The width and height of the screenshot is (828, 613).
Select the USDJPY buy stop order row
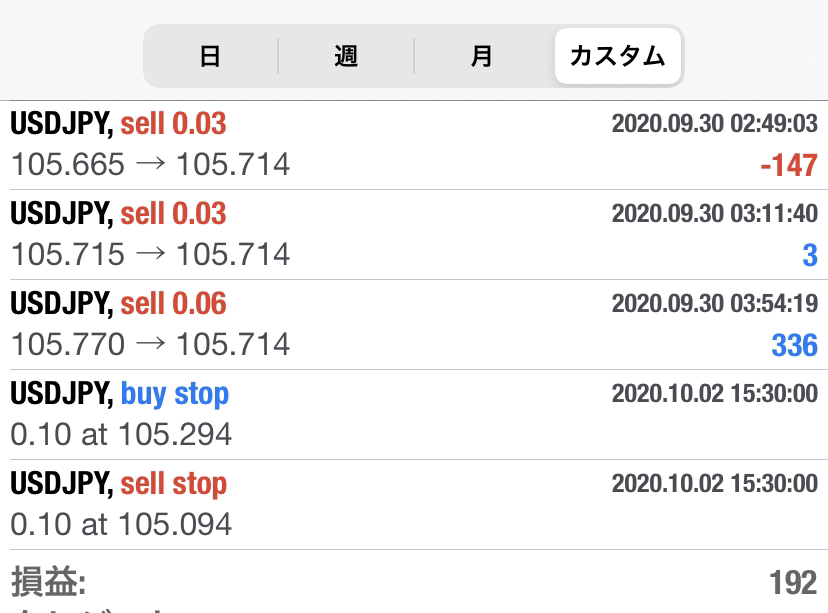coord(414,414)
